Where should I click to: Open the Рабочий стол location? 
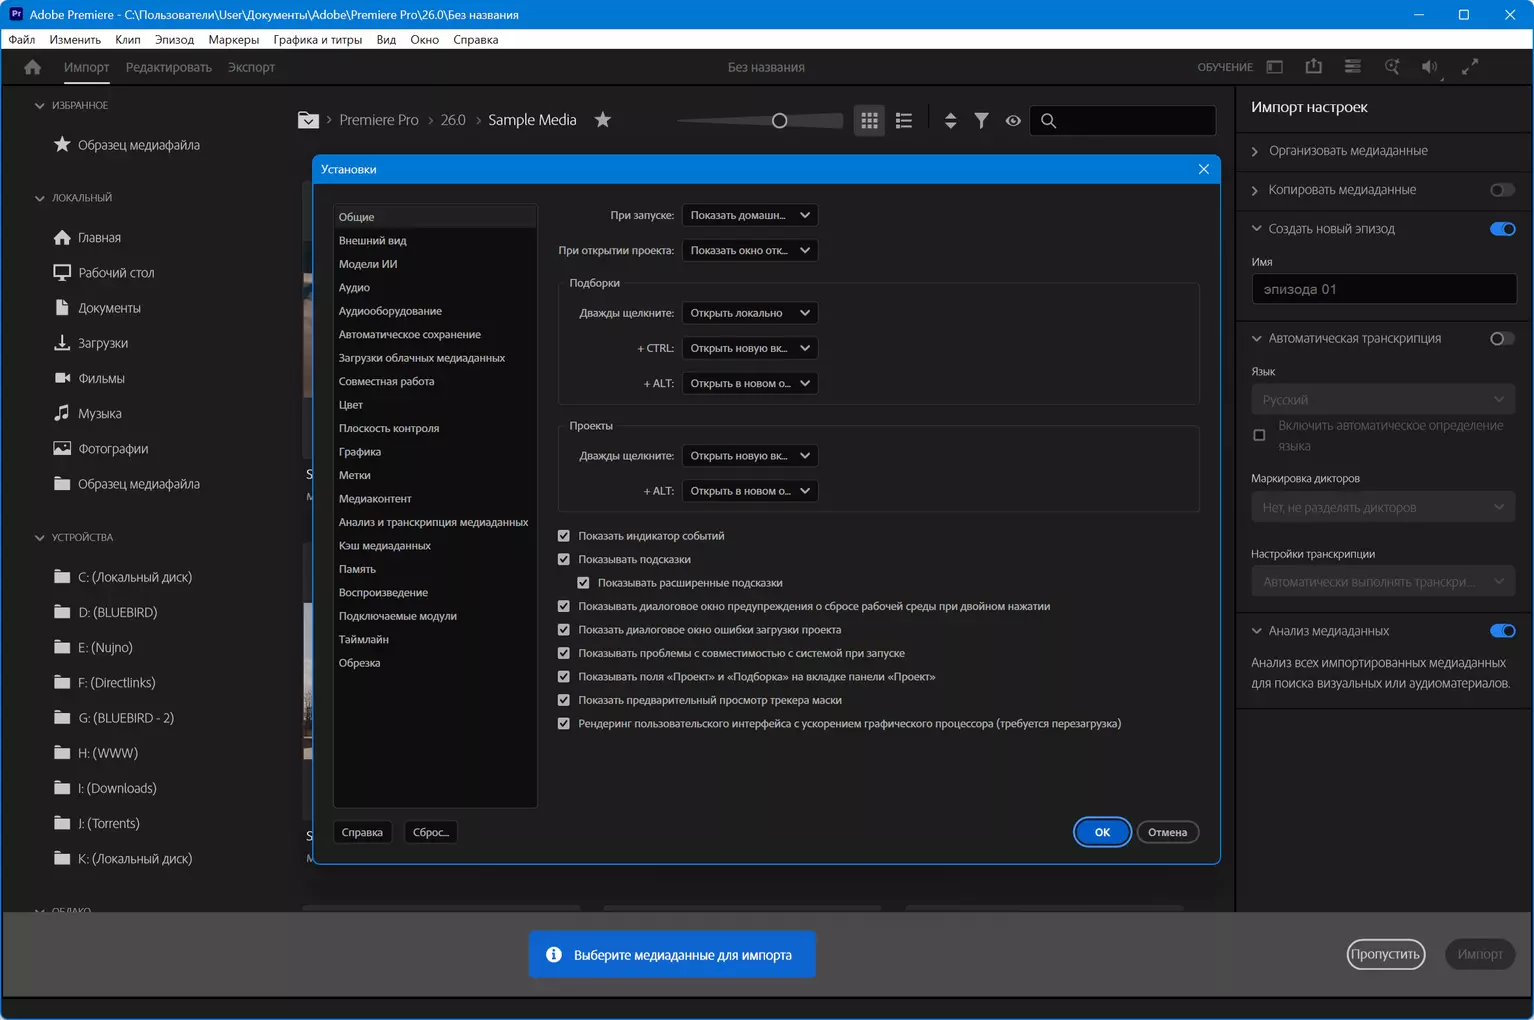click(x=116, y=273)
